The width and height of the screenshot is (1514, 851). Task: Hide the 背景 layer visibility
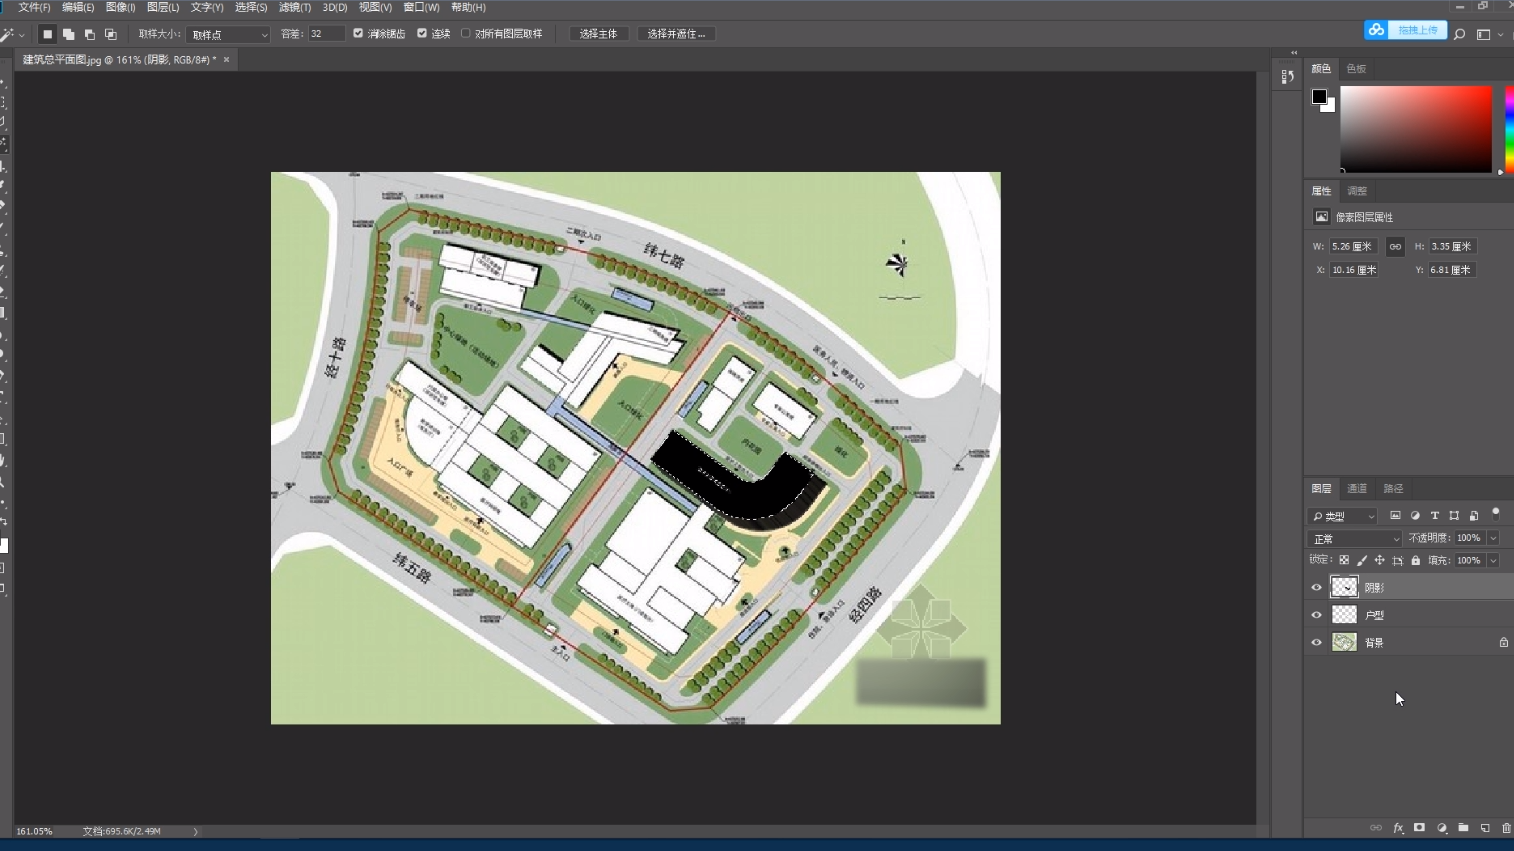coord(1317,641)
